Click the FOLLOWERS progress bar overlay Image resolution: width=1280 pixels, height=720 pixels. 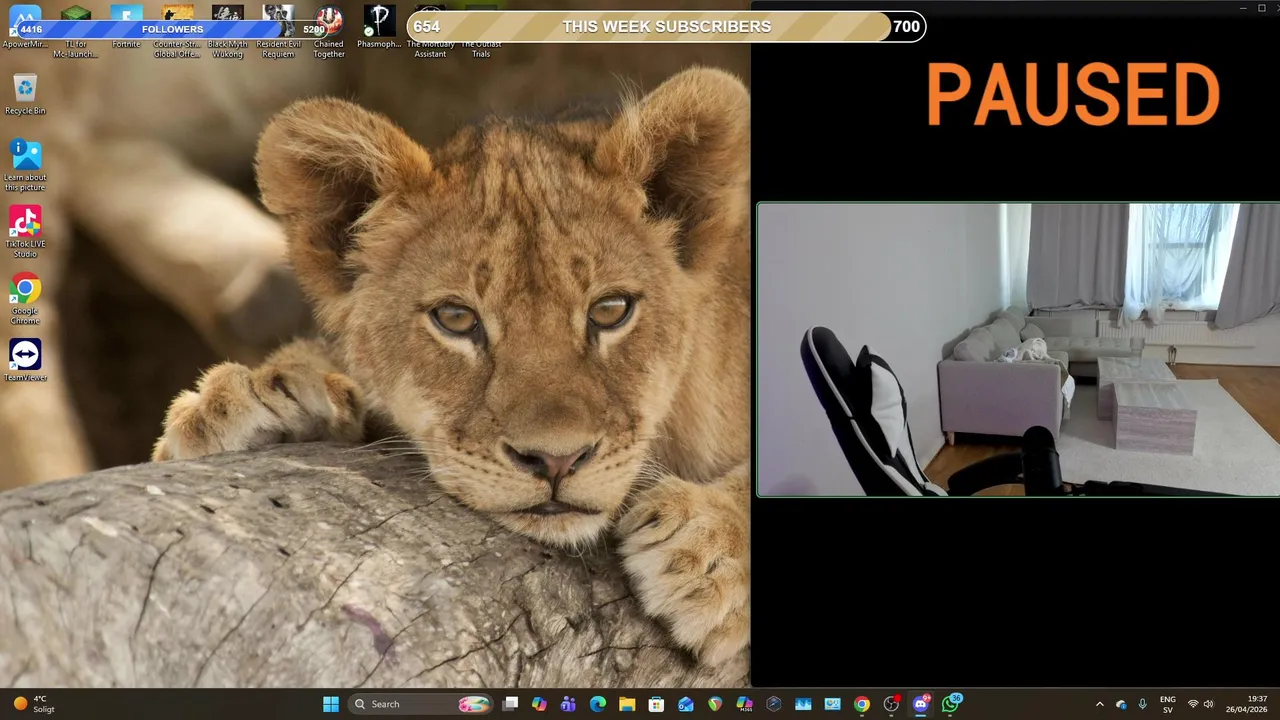tap(172, 29)
